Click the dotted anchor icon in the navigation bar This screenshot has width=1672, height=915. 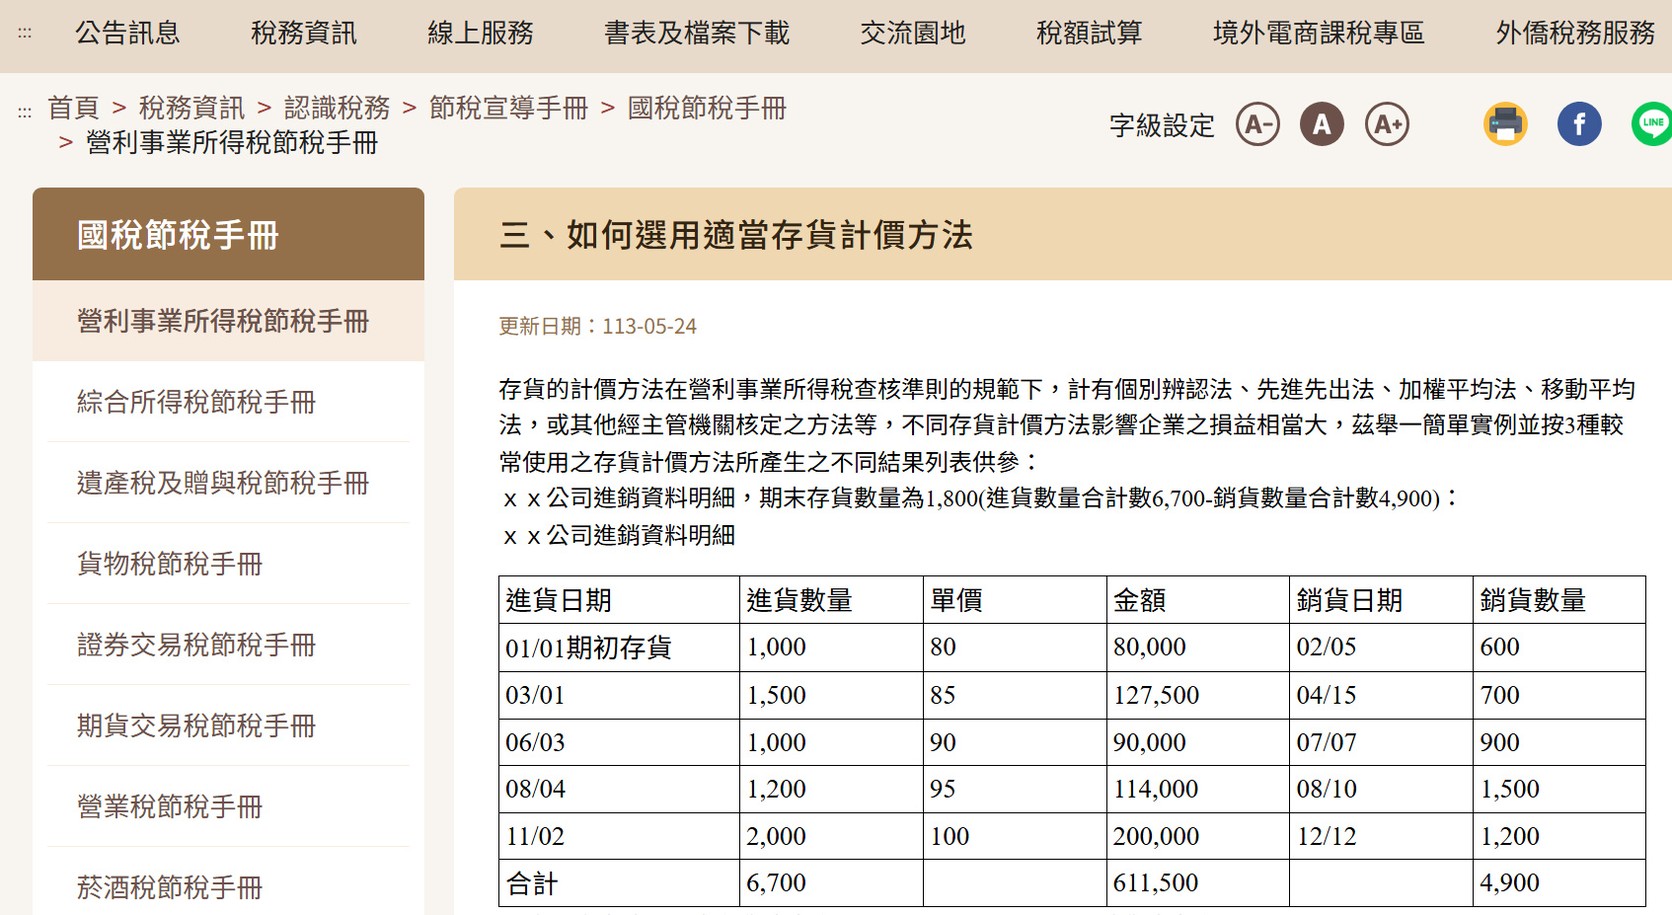25,33
